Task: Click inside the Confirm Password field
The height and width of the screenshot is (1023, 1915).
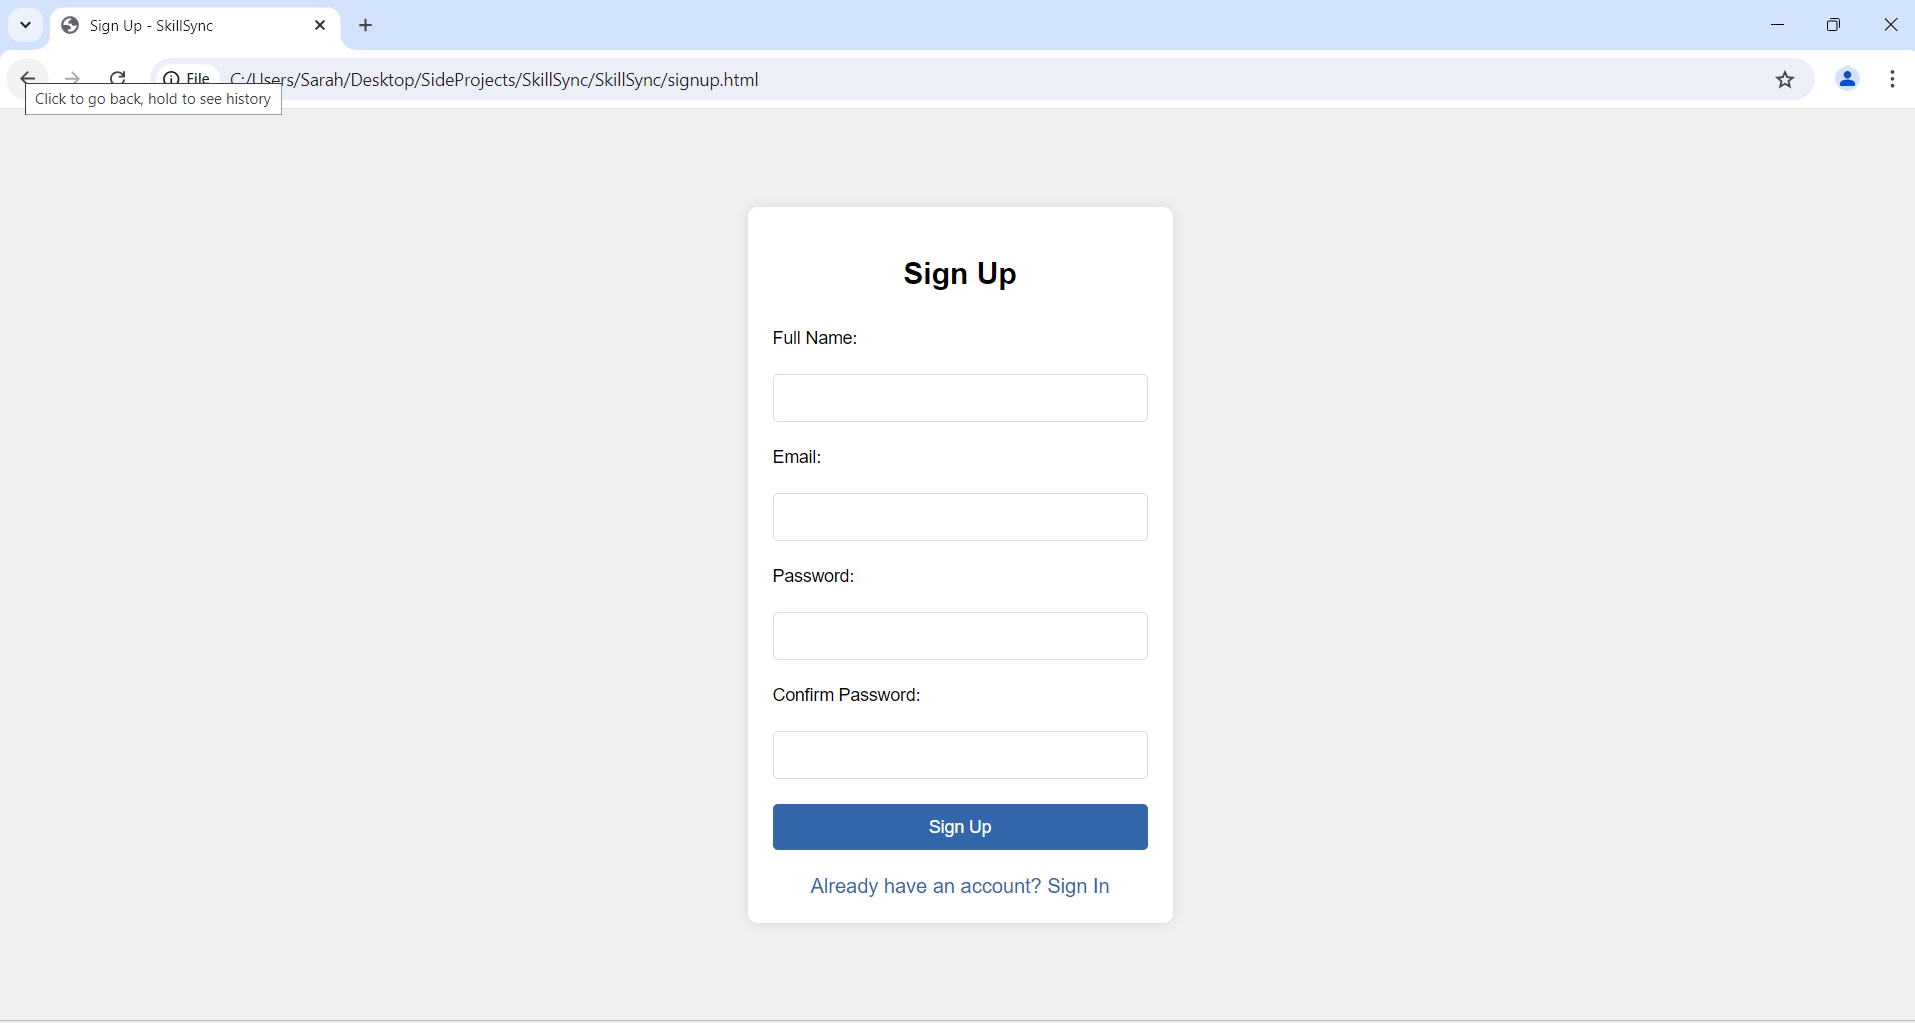Action: [x=960, y=755]
